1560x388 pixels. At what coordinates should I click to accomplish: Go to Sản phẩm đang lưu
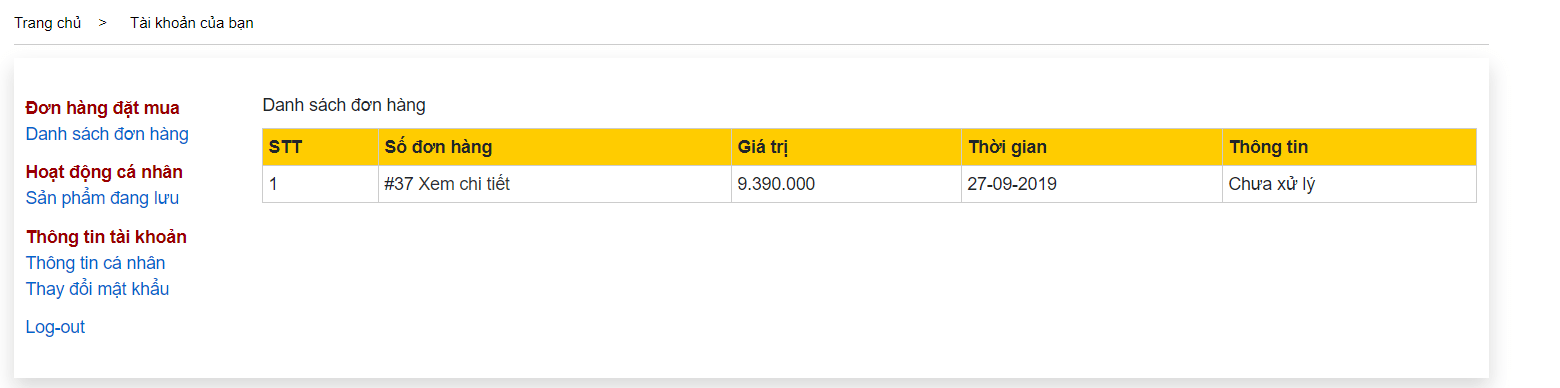coord(102,198)
